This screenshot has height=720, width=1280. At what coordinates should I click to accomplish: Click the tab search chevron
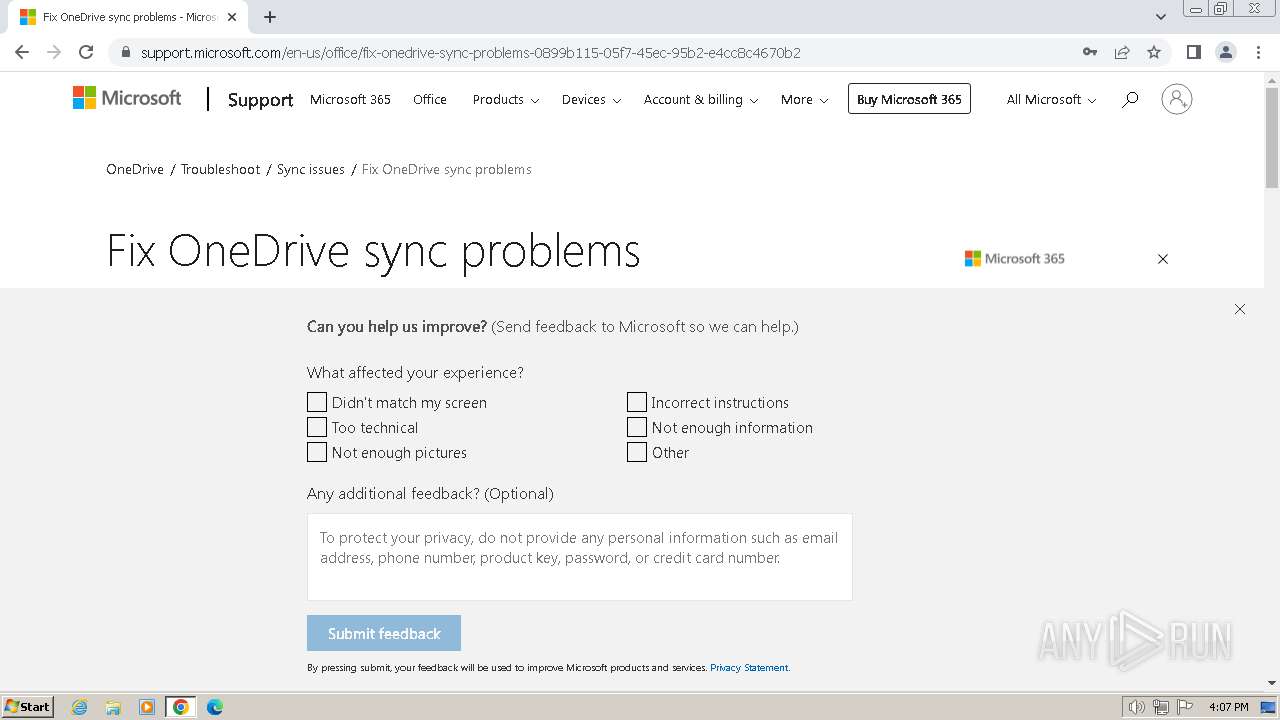(1160, 17)
